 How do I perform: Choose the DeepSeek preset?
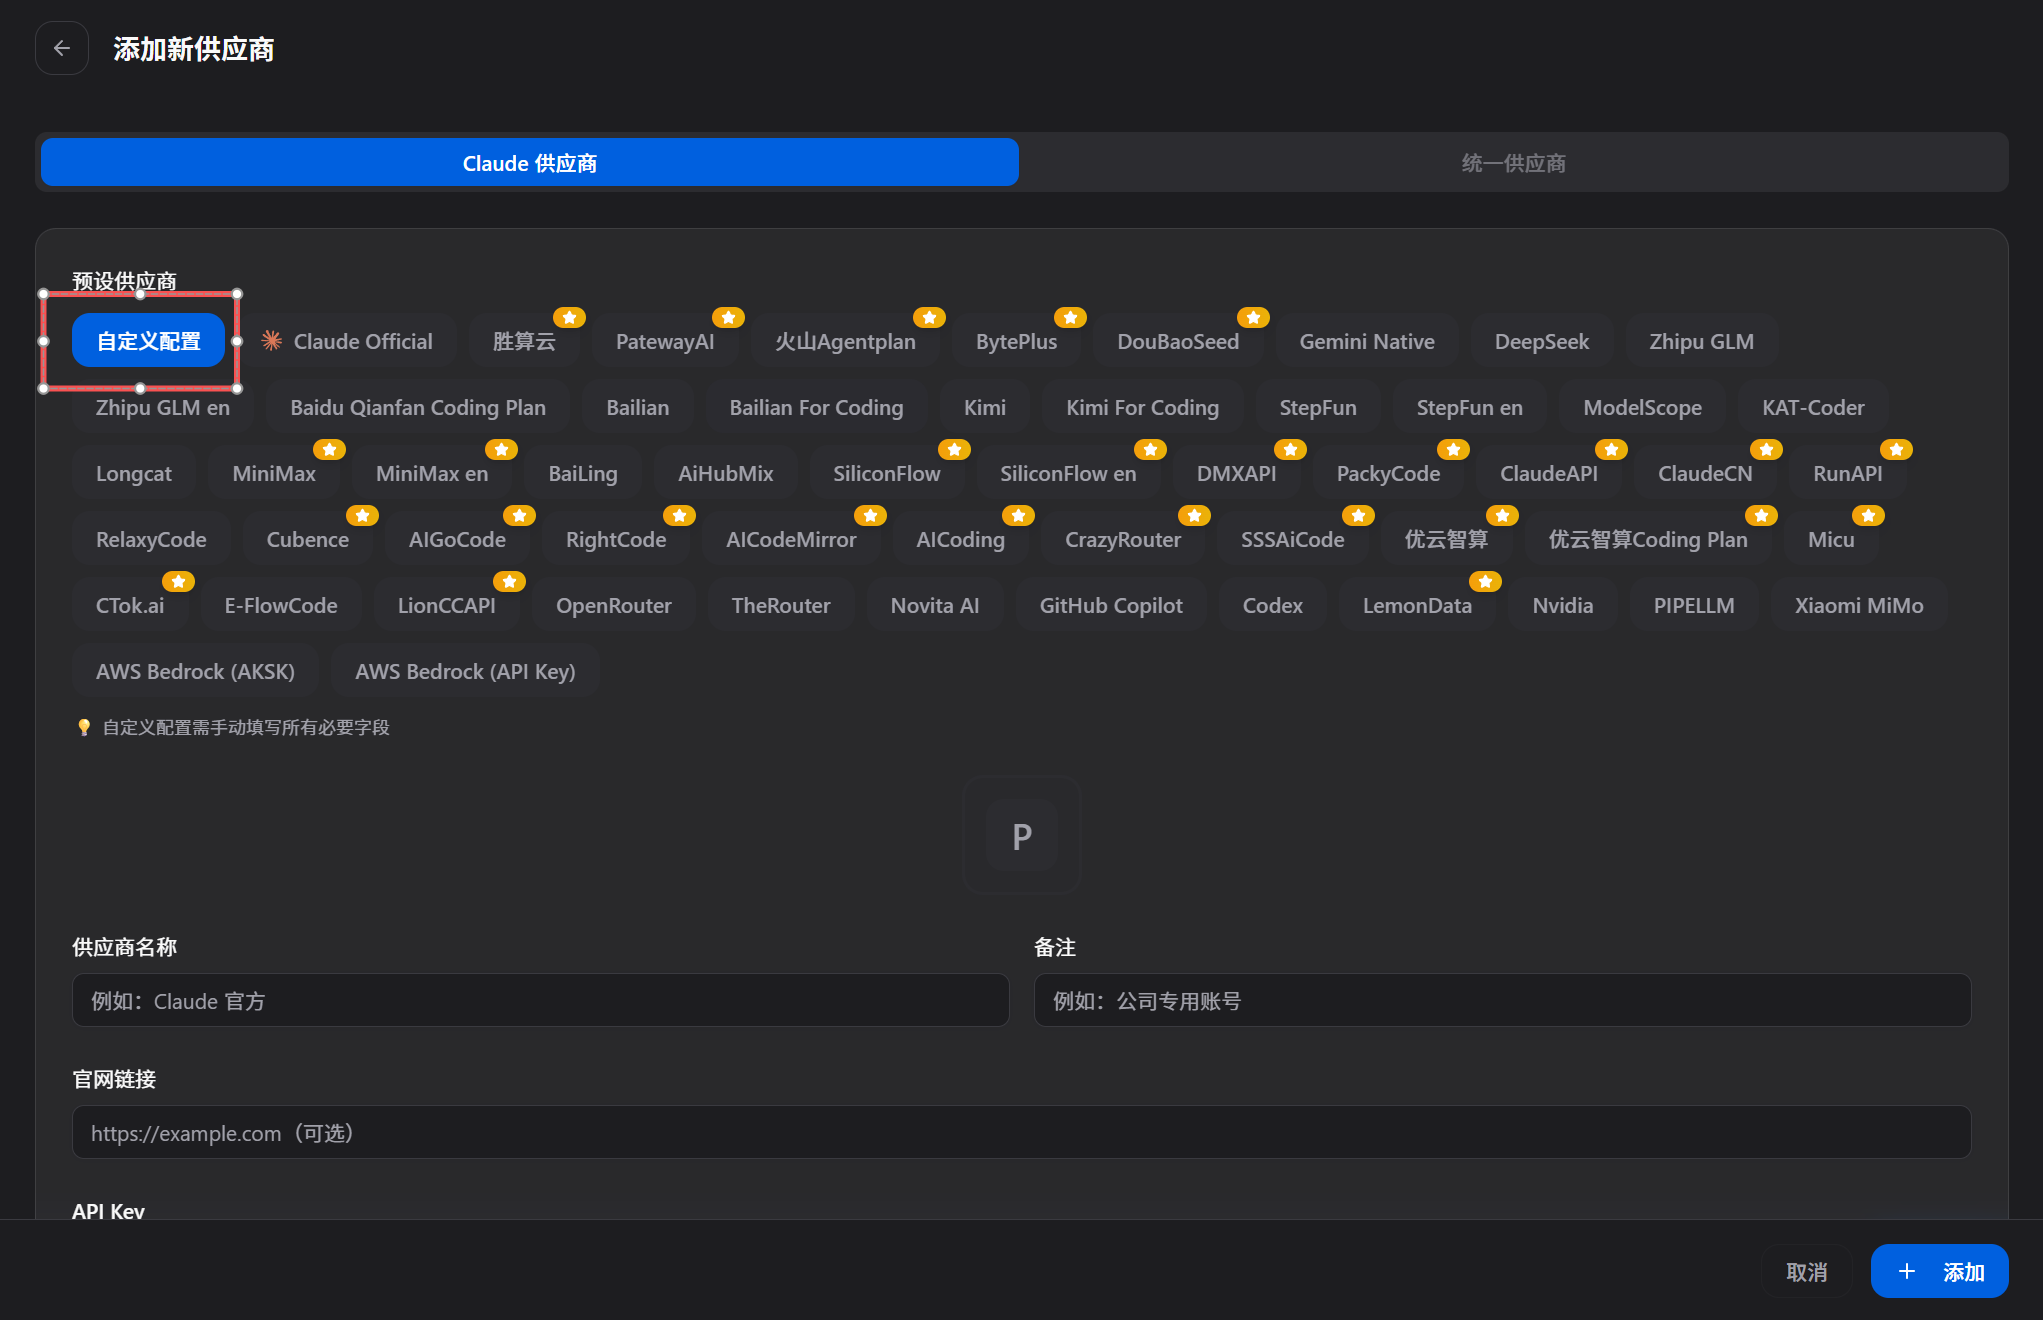point(1541,341)
